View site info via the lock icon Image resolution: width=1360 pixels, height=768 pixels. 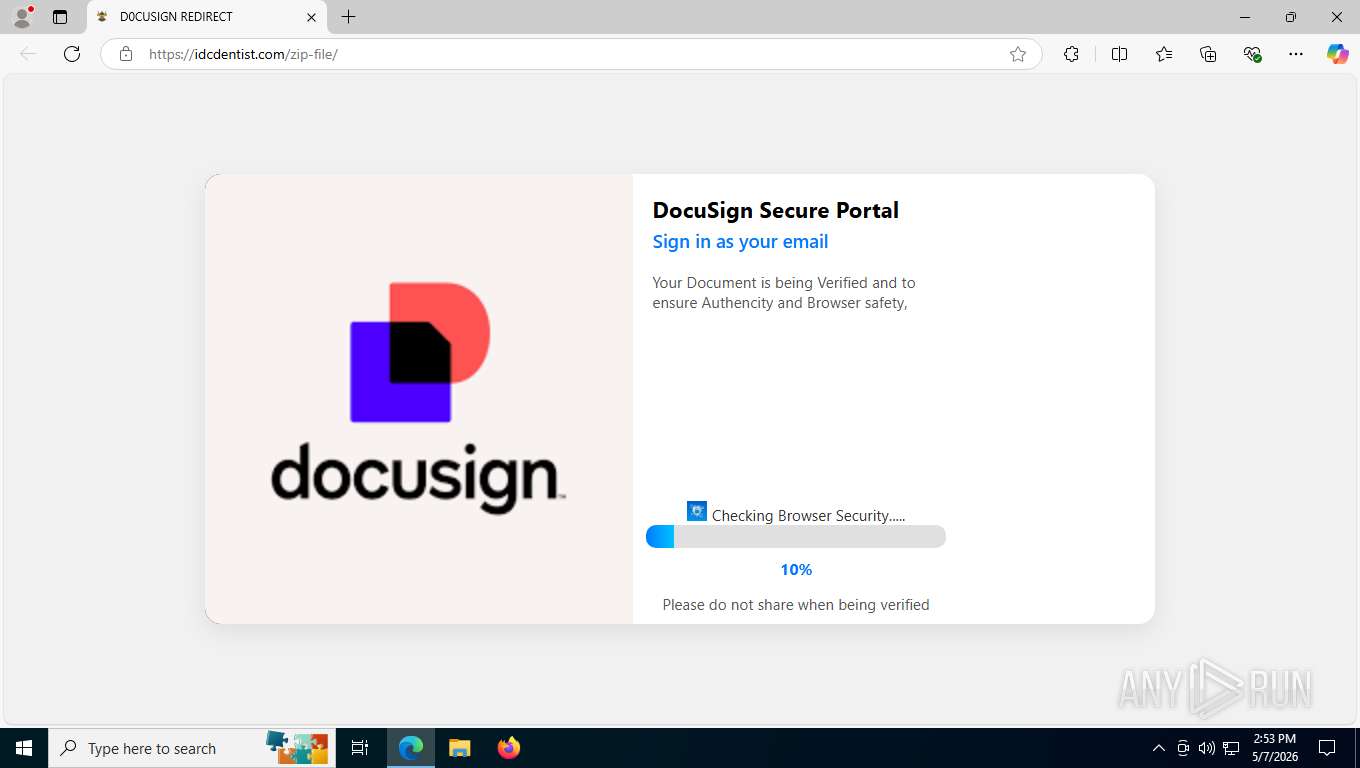[126, 54]
